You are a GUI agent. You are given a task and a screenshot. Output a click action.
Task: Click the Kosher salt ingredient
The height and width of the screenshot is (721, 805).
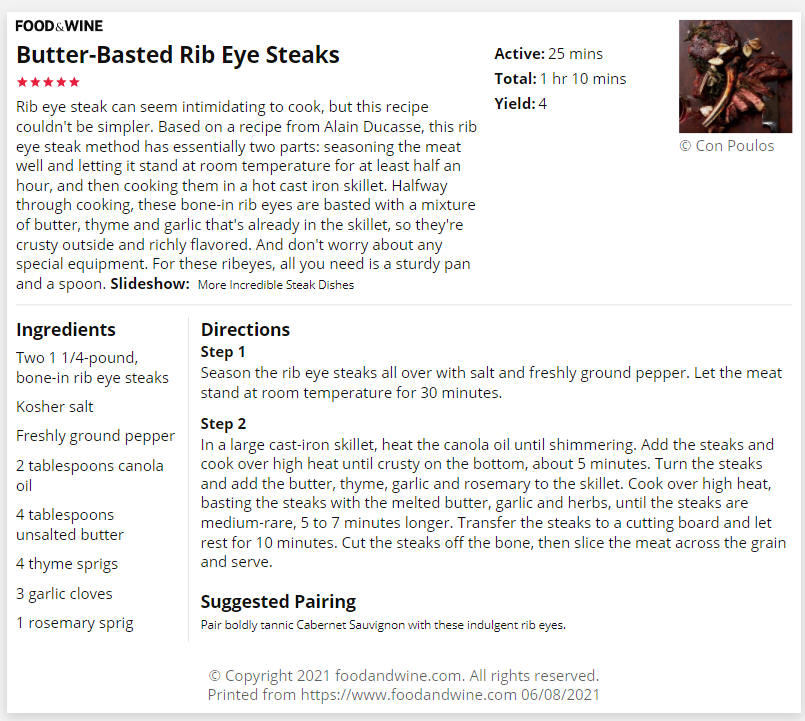[x=54, y=407]
